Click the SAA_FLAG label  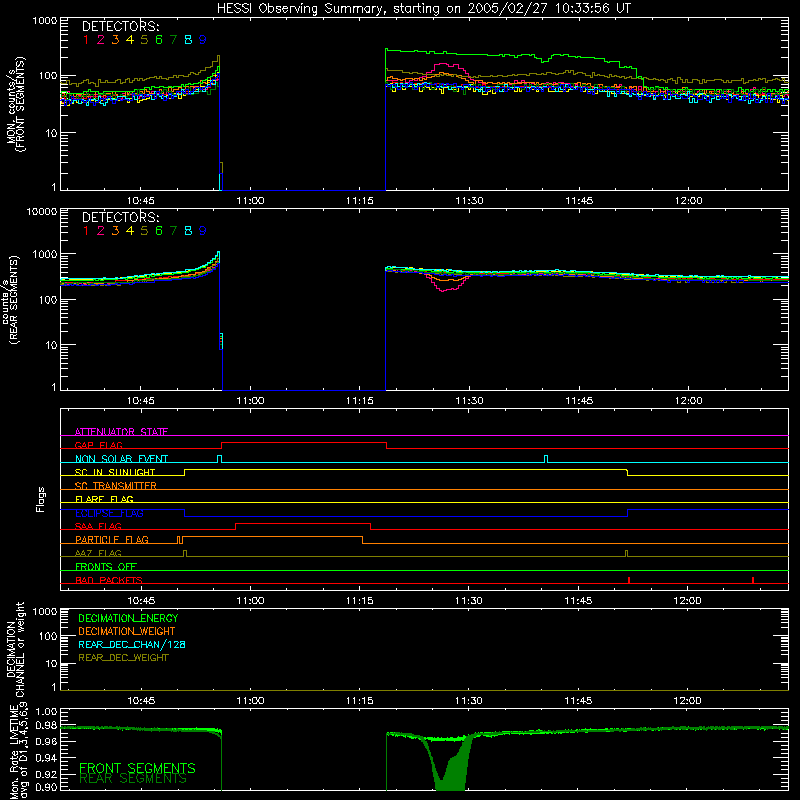pyautogui.click(x=98, y=526)
